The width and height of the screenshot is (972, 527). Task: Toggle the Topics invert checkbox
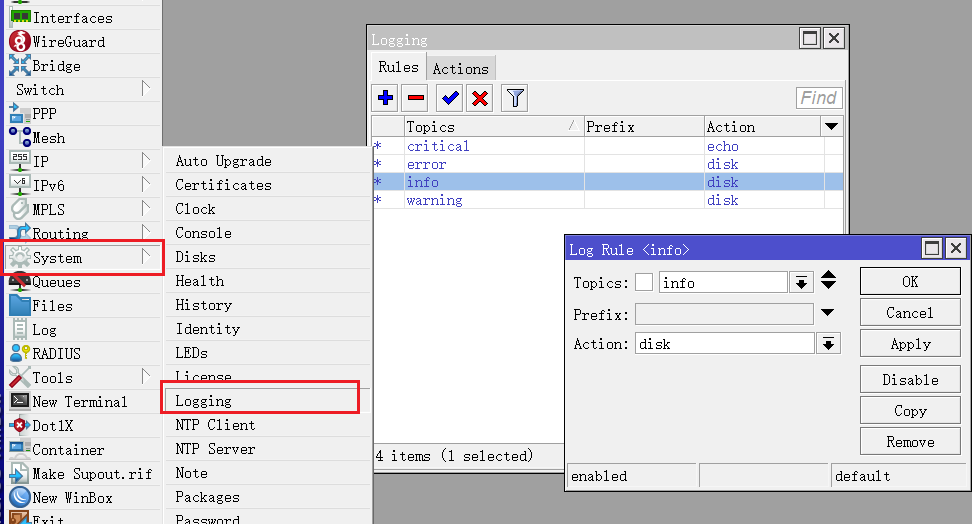click(x=644, y=283)
